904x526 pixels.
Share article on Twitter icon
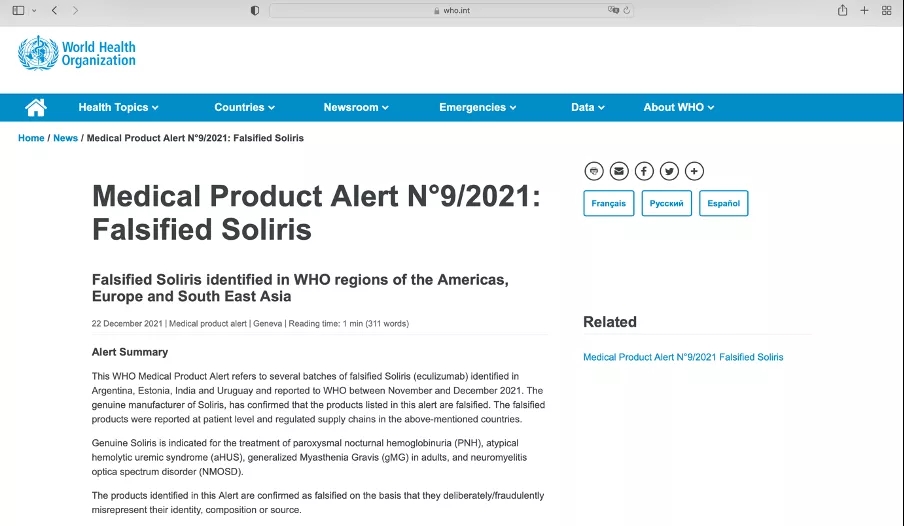pyautogui.click(x=669, y=171)
